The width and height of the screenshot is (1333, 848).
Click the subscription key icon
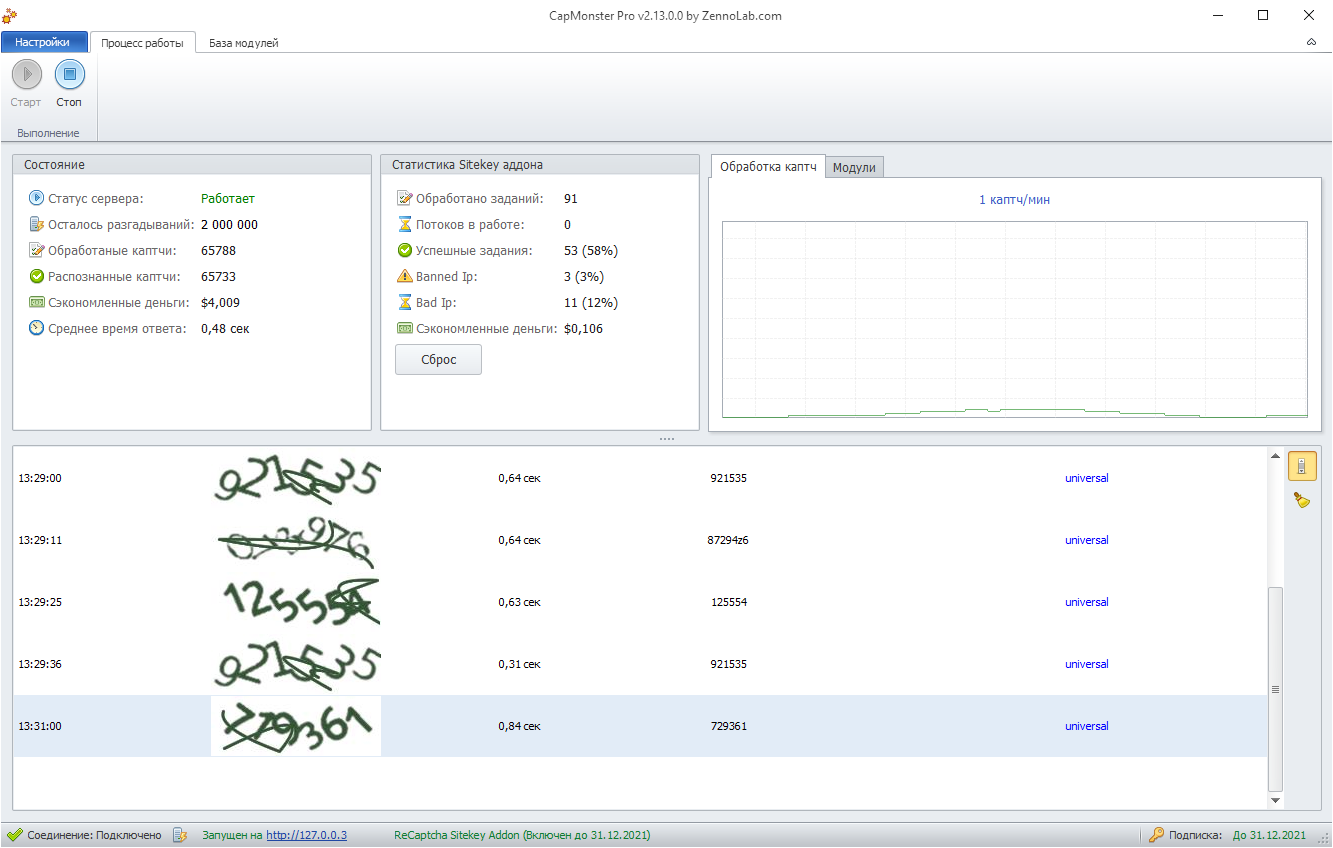click(x=1156, y=834)
